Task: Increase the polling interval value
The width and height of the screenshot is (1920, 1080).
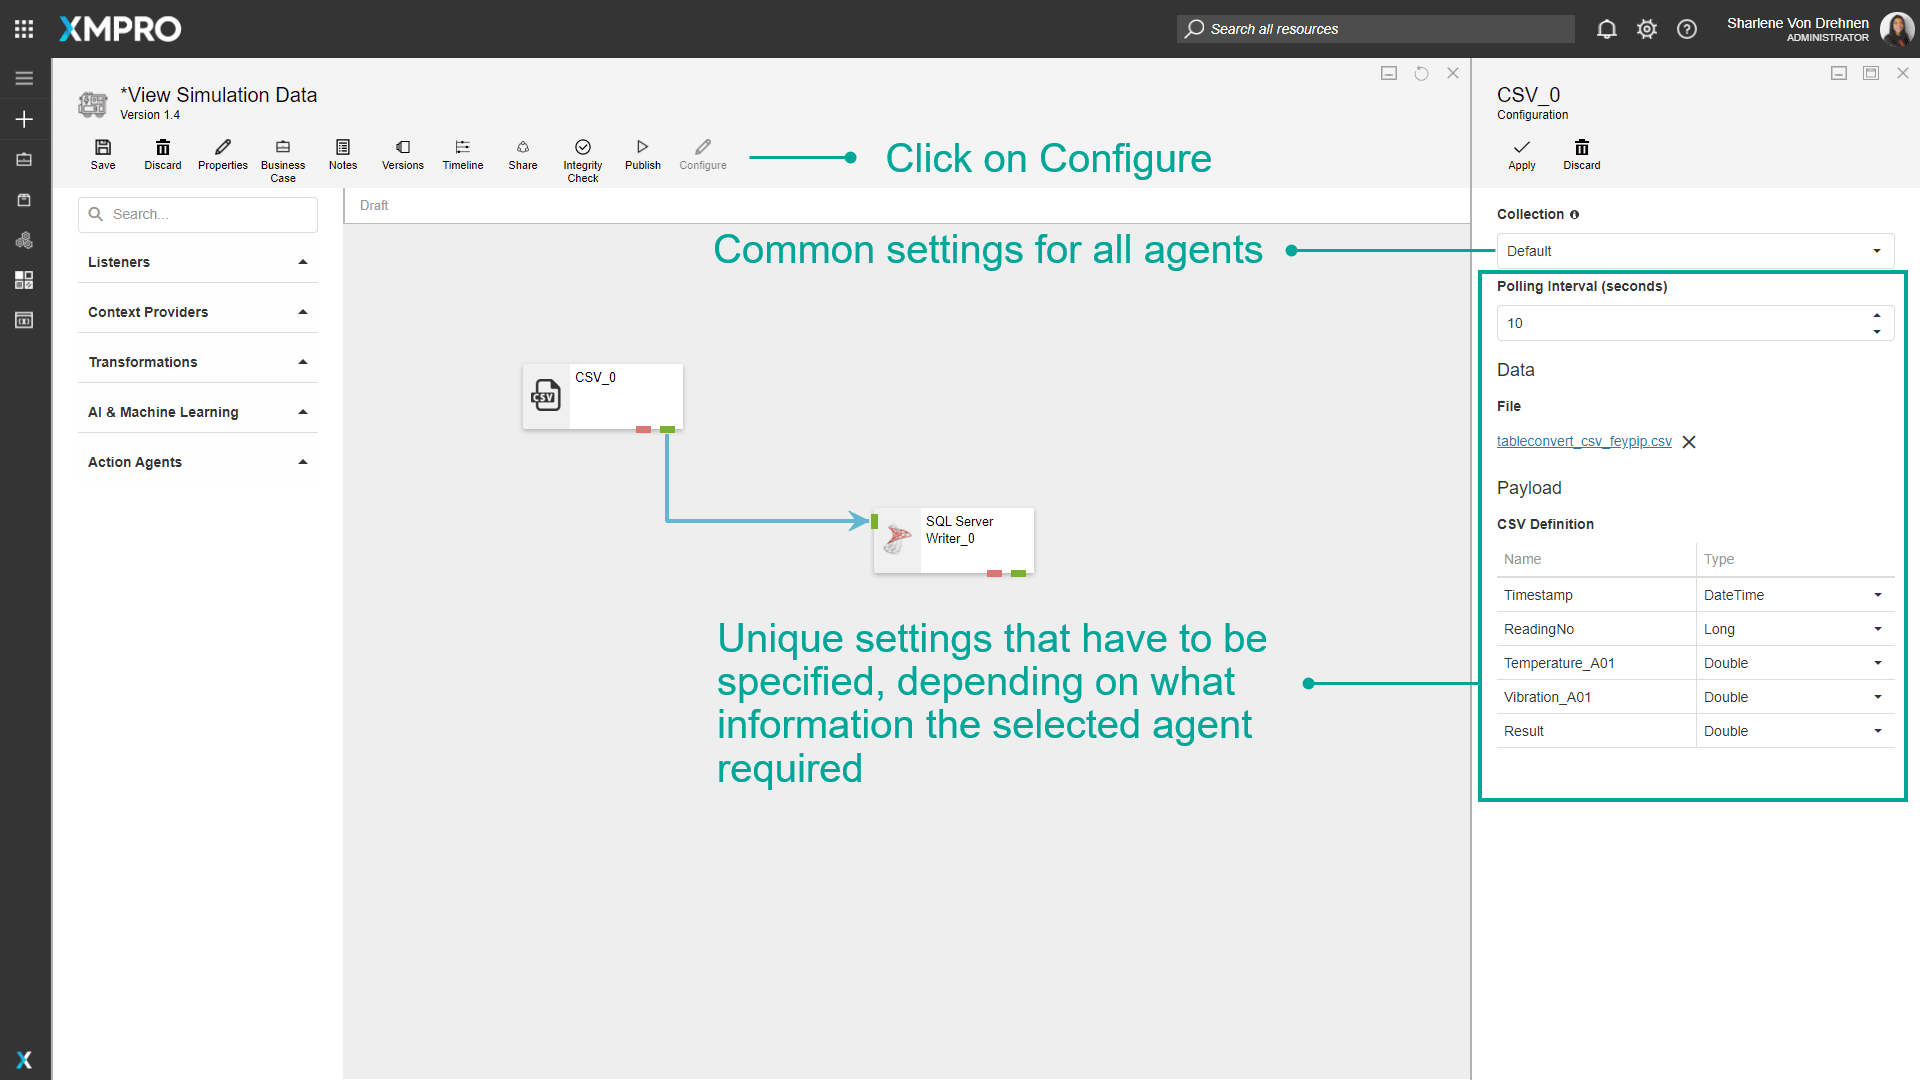Action: [1877, 315]
